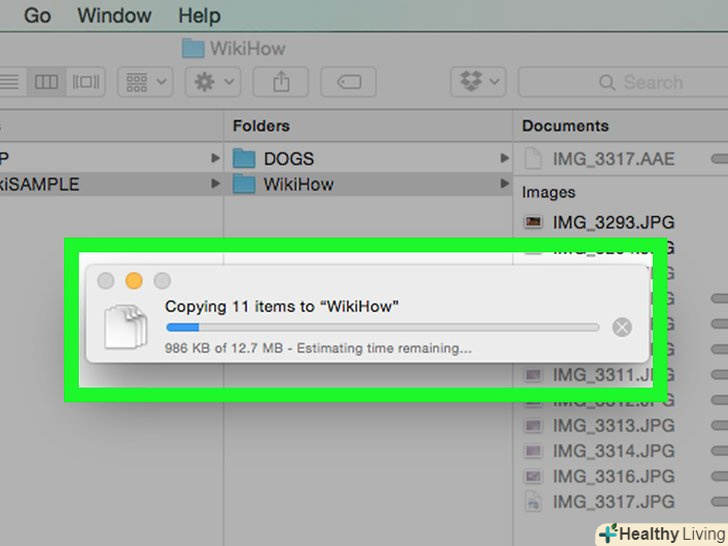Select file IMG_3317.AAE
Viewport: 728px width, 546px height.
[613, 159]
